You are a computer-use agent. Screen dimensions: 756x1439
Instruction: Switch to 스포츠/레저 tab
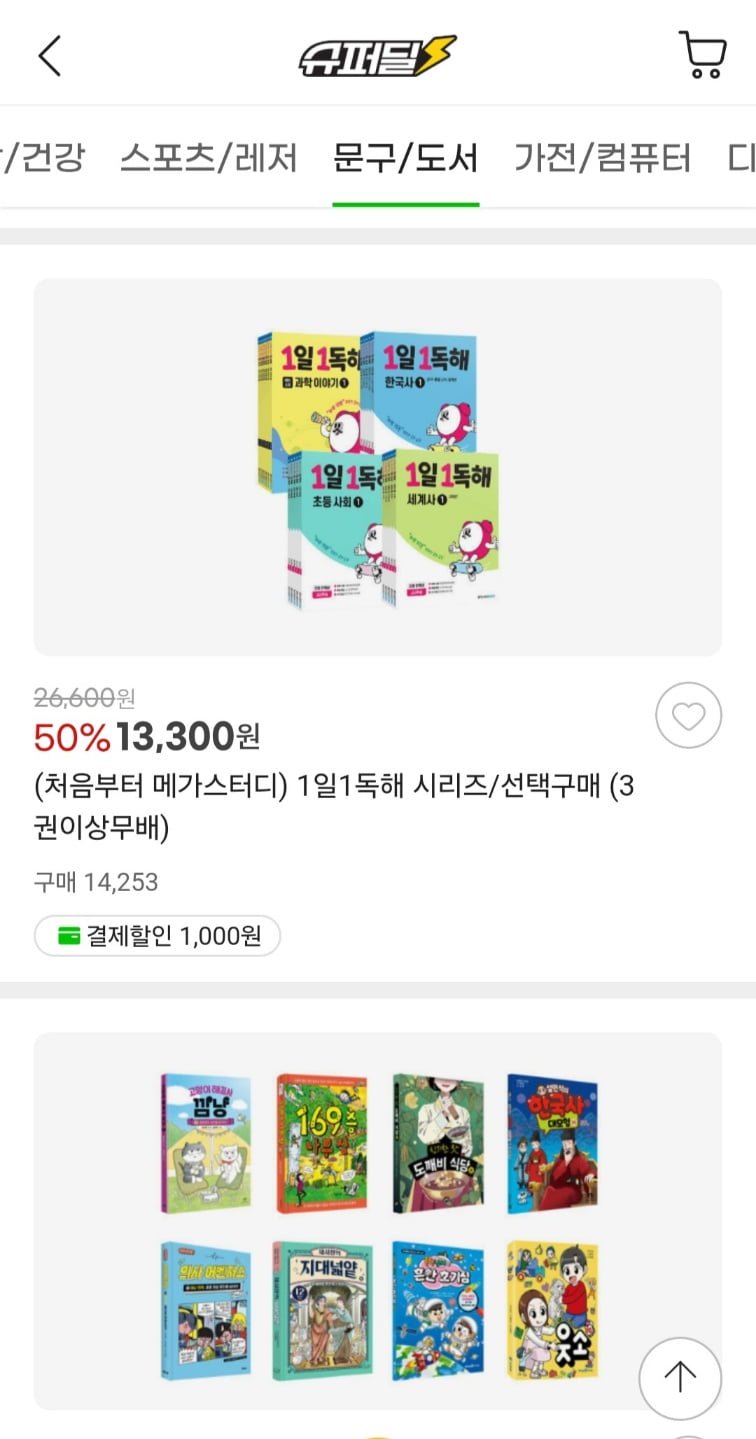tap(208, 158)
